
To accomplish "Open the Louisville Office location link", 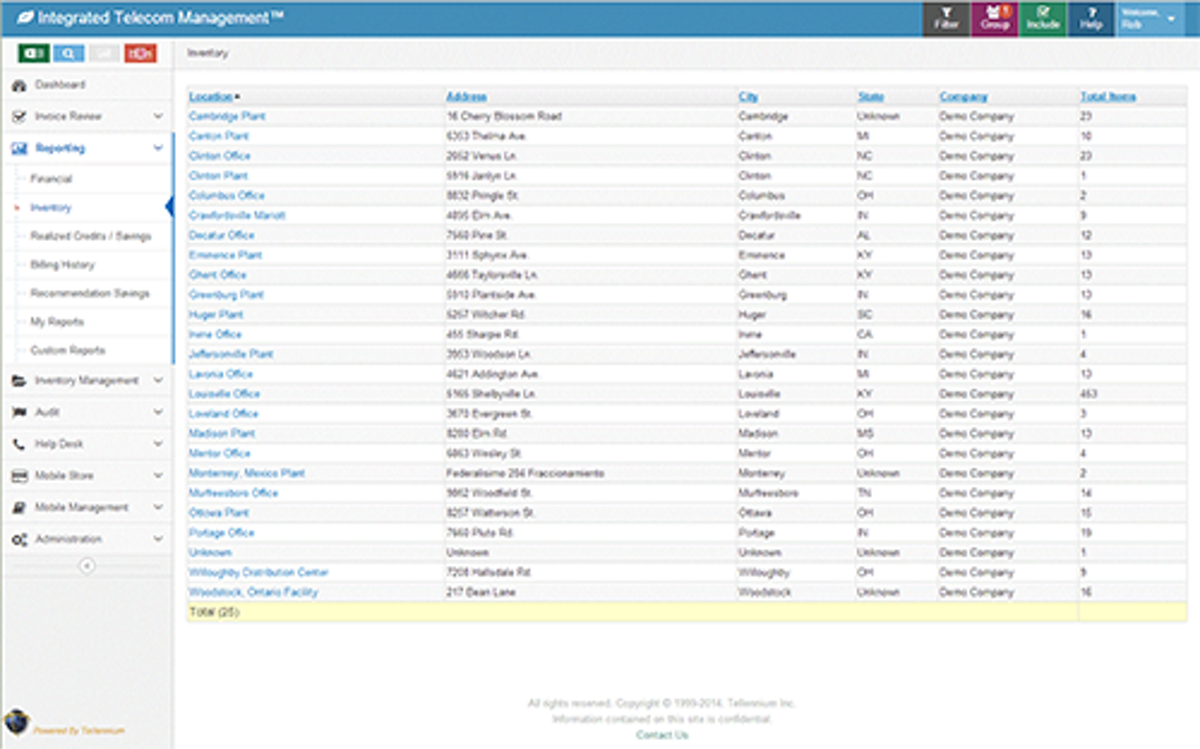I will 224,394.
